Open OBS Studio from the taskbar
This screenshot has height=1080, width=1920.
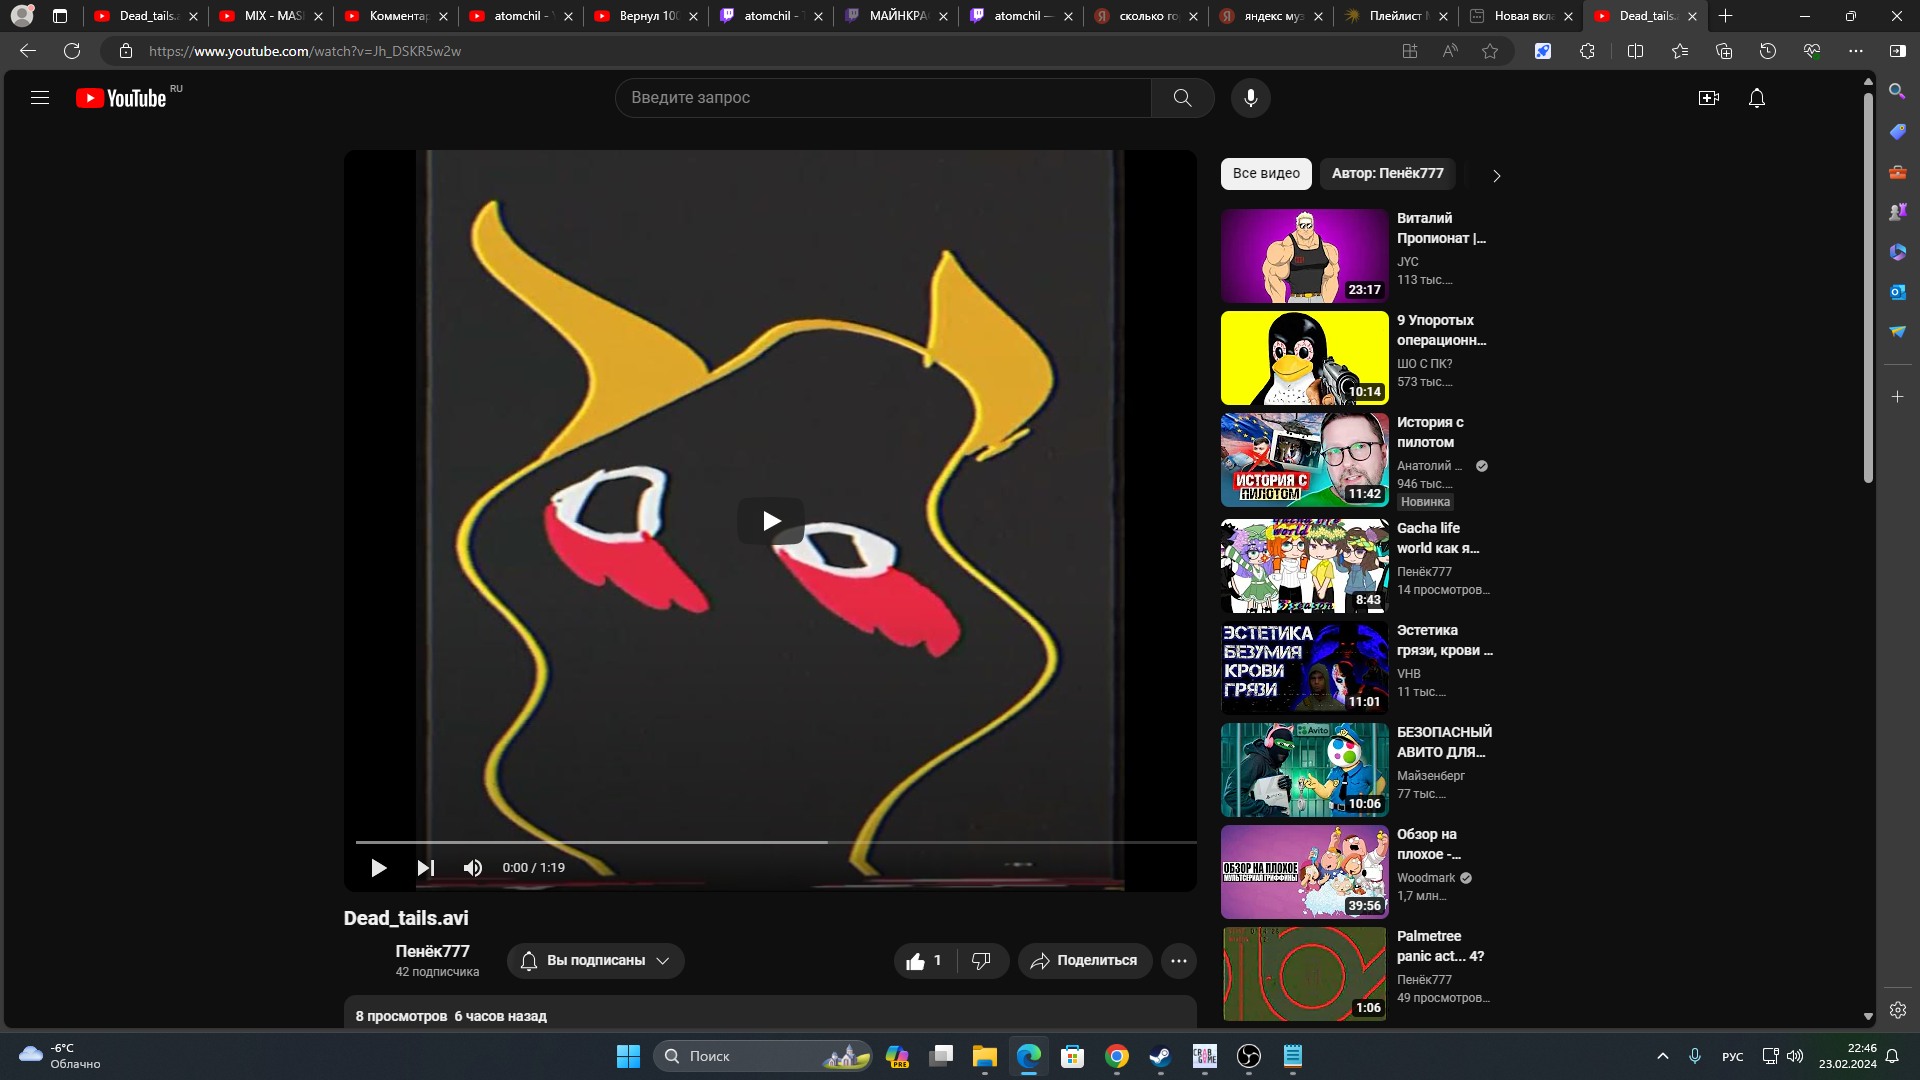[x=1248, y=1056]
